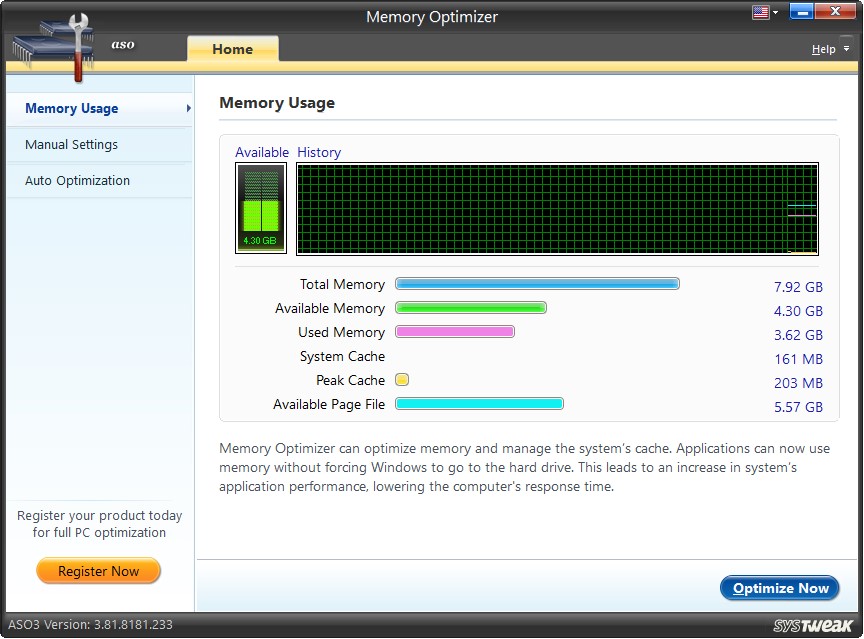The height and width of the screenshot is (639, 864).
Task: Click the Optimize Now button
Action: point(779,588)
